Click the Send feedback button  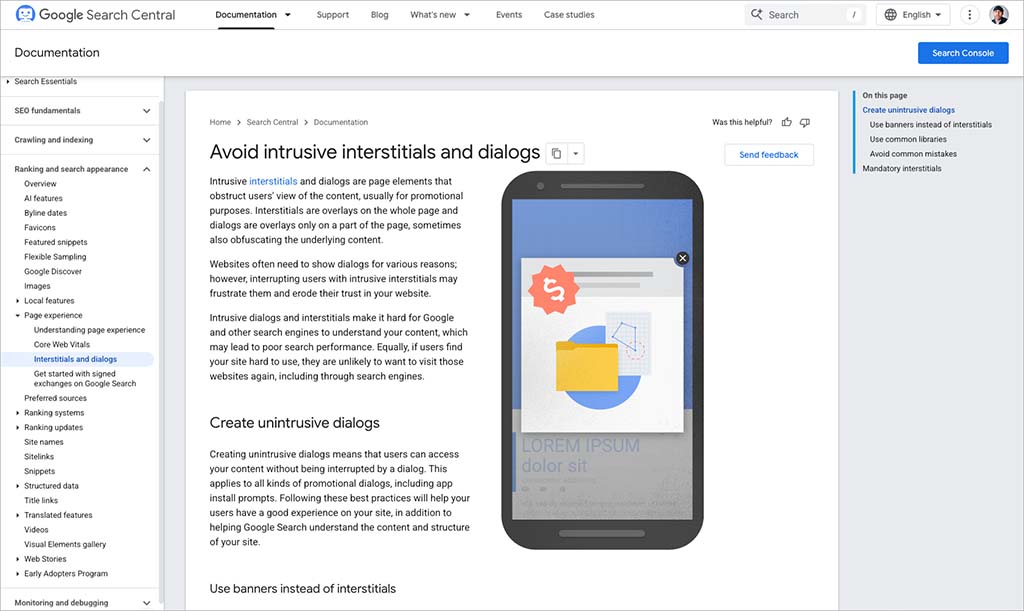[x=769, y=155]
